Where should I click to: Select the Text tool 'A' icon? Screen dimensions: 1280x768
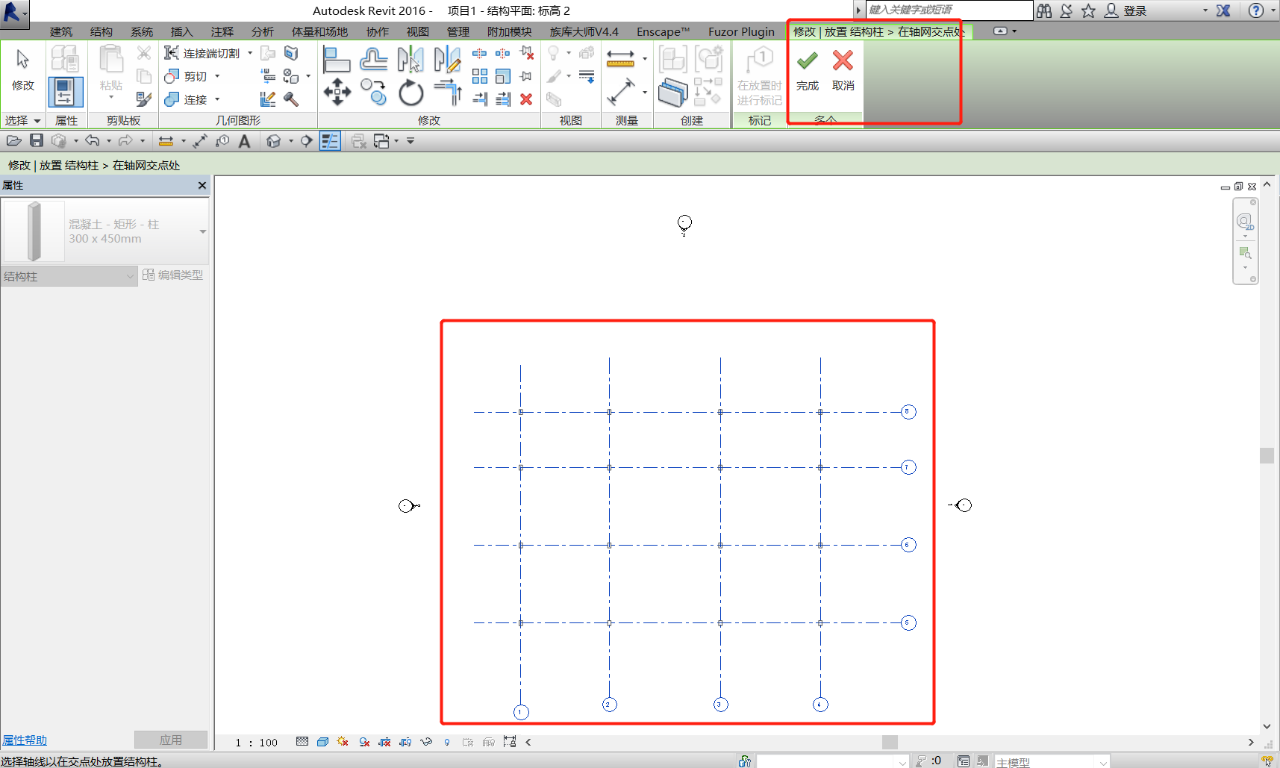[x=244, y=141]
